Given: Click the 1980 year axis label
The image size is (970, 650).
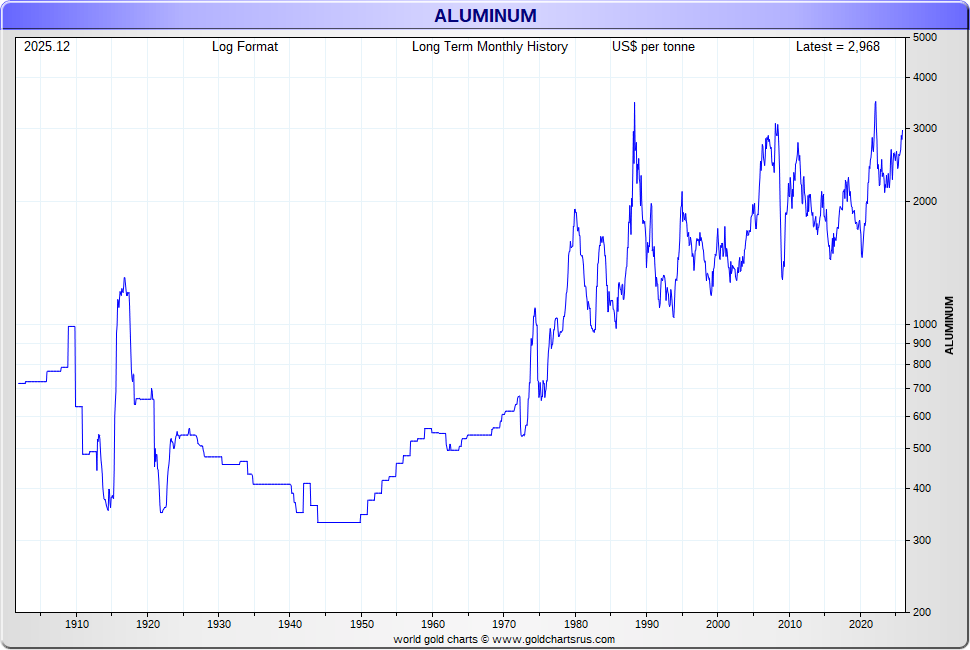Looking at the screenshot, I should click(x=575, y=624).
